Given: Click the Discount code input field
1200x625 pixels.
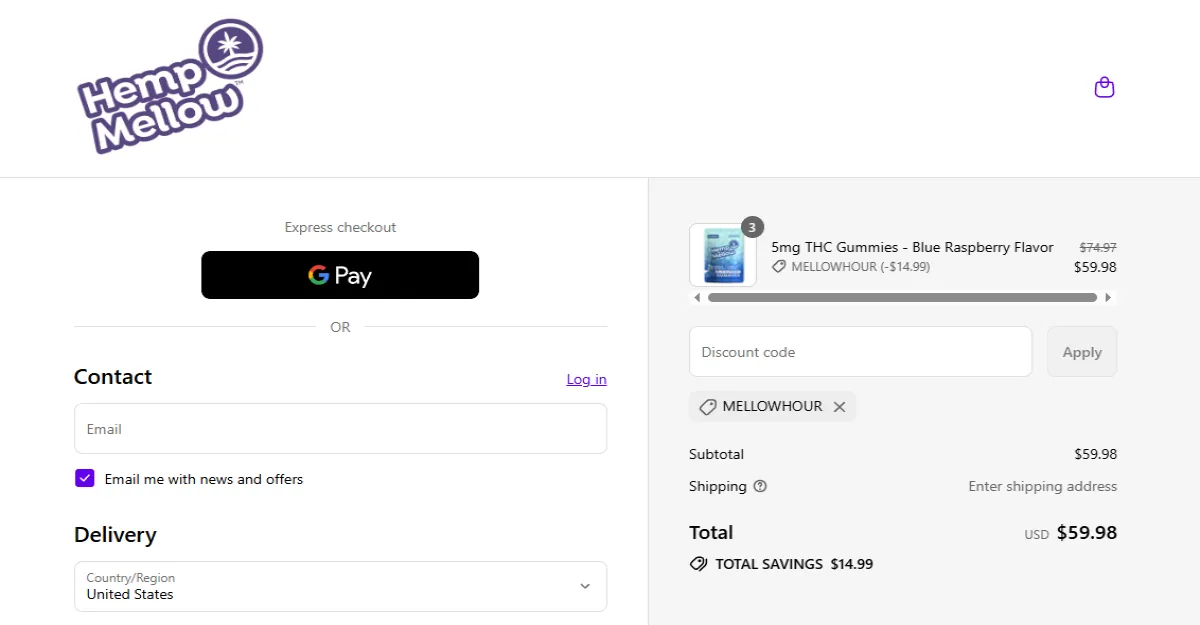Looking at the screenshot, I should [x=860, y=351].
